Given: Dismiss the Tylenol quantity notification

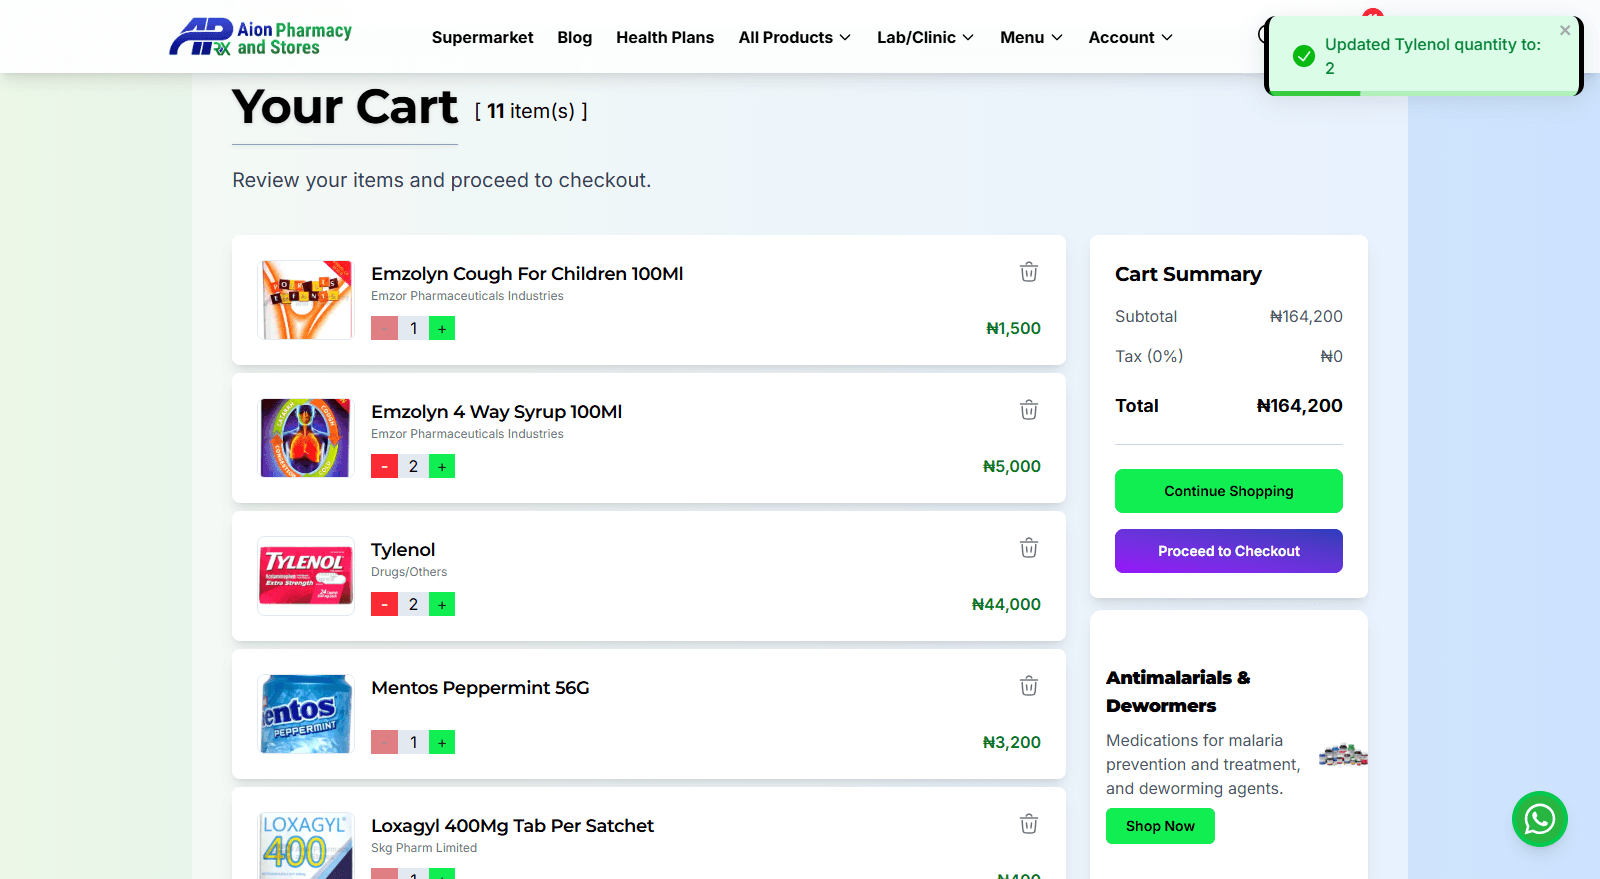Looking at the screenshot, I should 1565,31.
